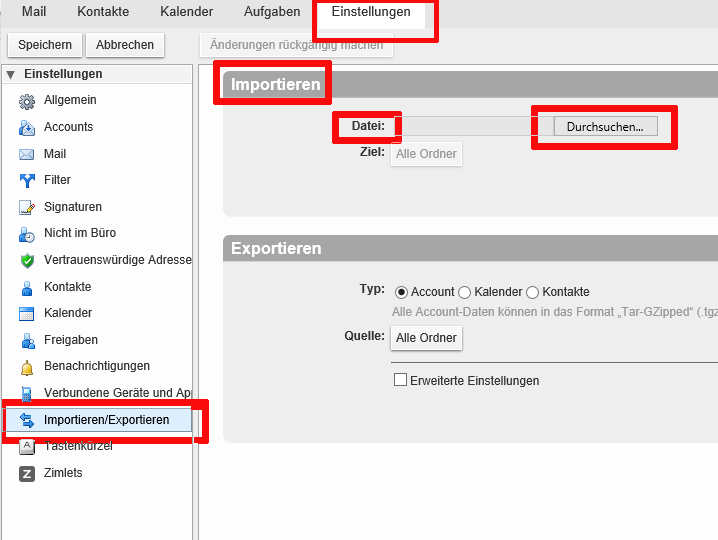Click the Importieren/Exportieren arrows icon
Screen dimensions: 718x540
[x=27, y=420]
